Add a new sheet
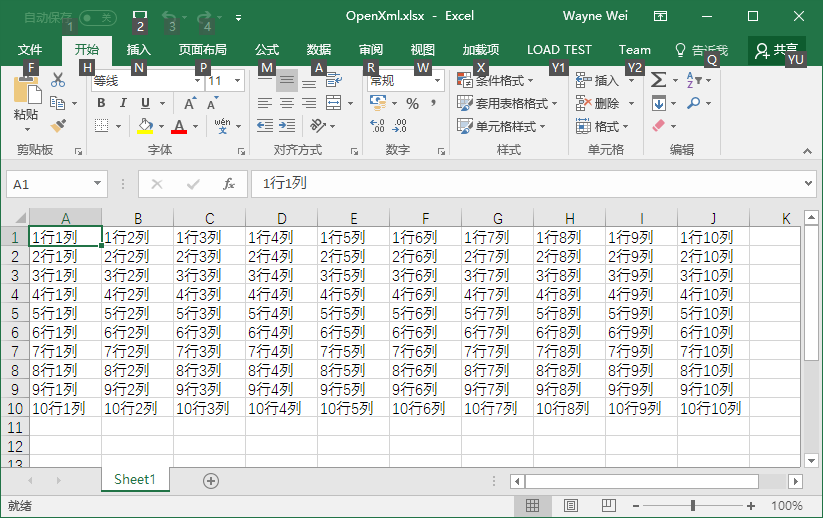Viewport: 823px width, 518px height. (211, 481)
